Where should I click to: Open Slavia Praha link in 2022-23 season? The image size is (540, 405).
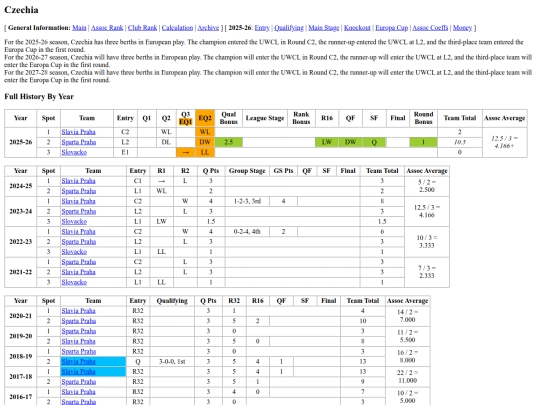[79, 232]
